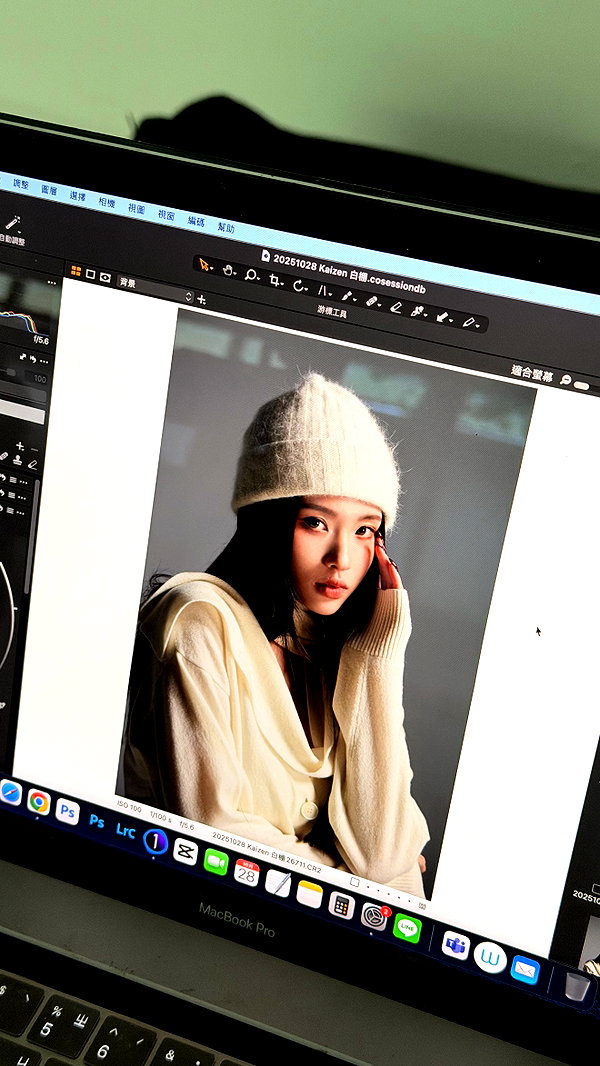The image size is (600, 1066).
Task: Click the plus icon beside 背景 dropdown
Action: click(201, 299)
